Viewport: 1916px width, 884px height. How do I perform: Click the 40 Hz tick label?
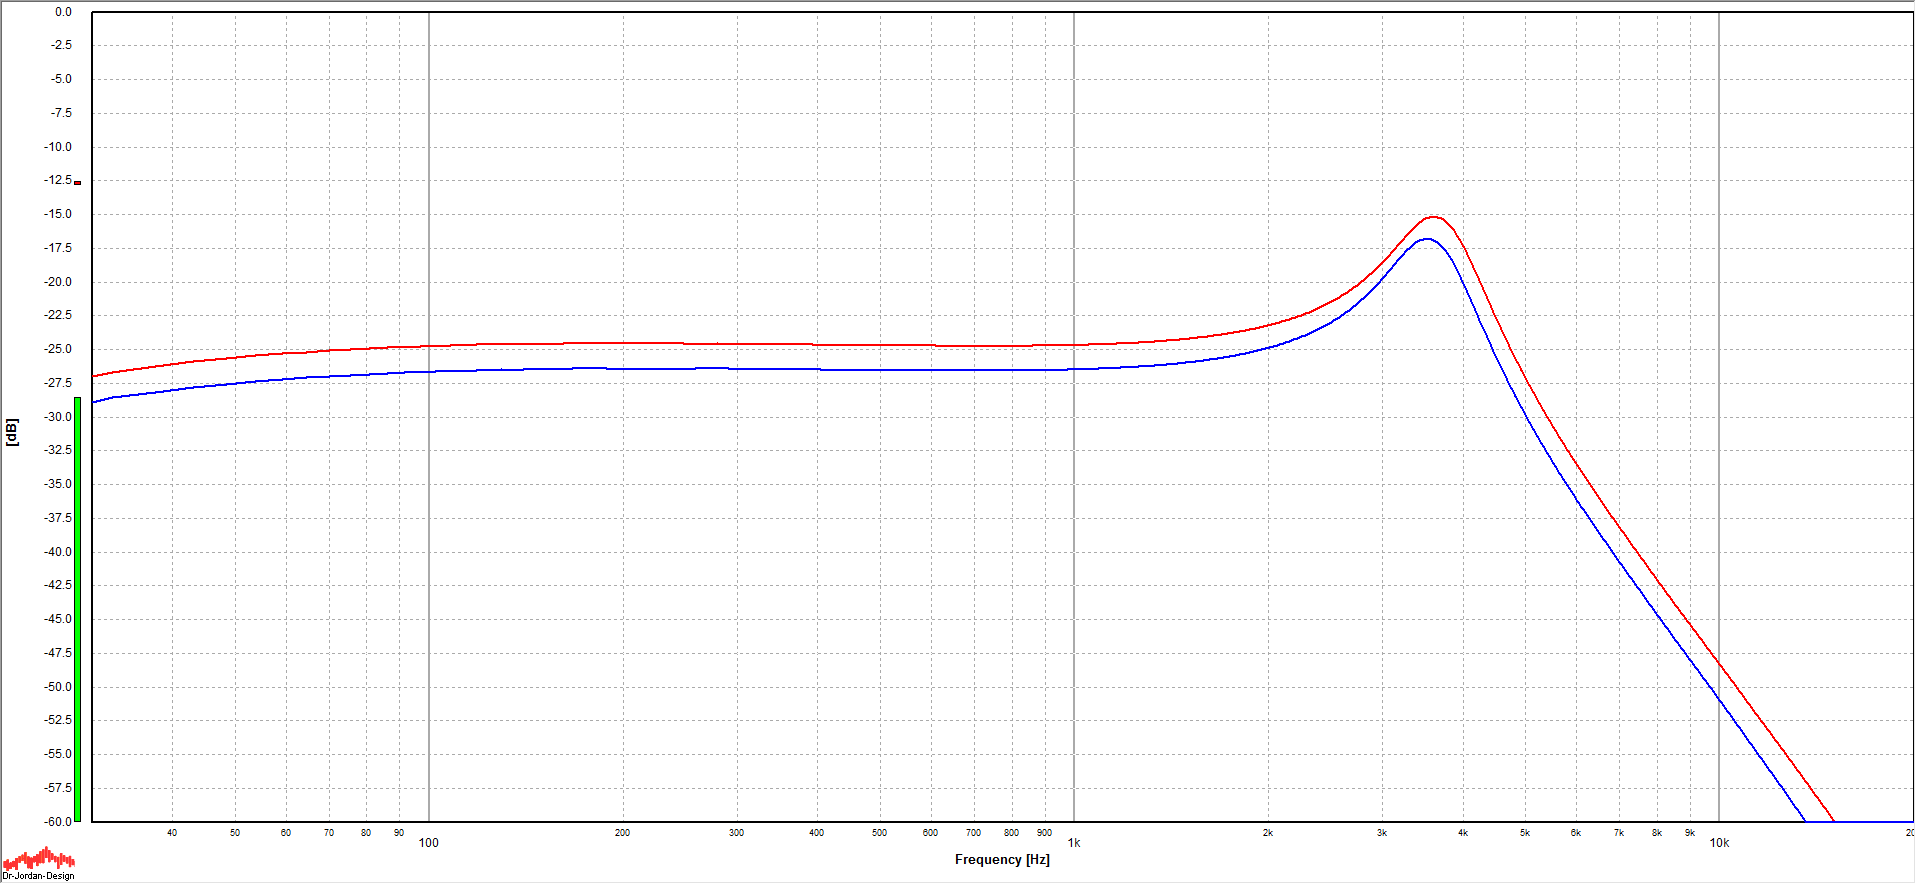tap(172, 833)
